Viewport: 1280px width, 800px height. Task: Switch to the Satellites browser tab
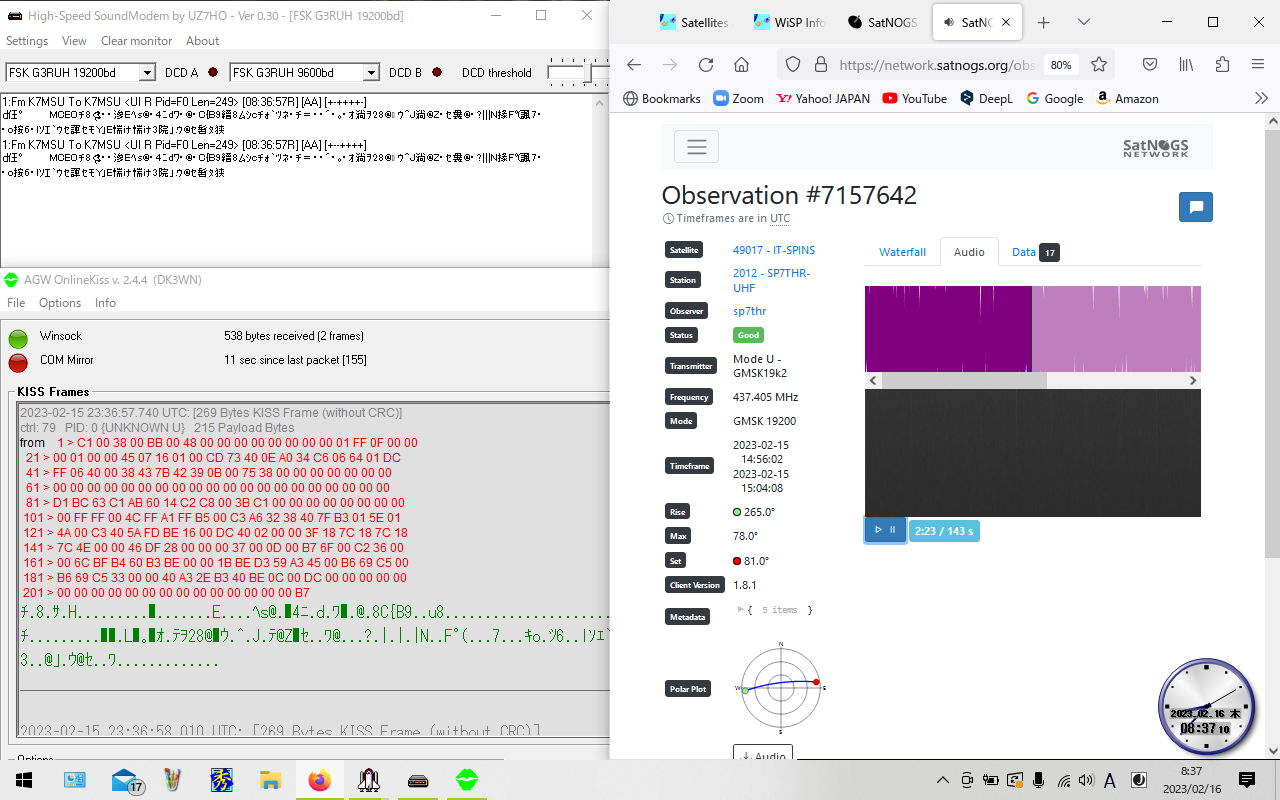pos(694,22)
